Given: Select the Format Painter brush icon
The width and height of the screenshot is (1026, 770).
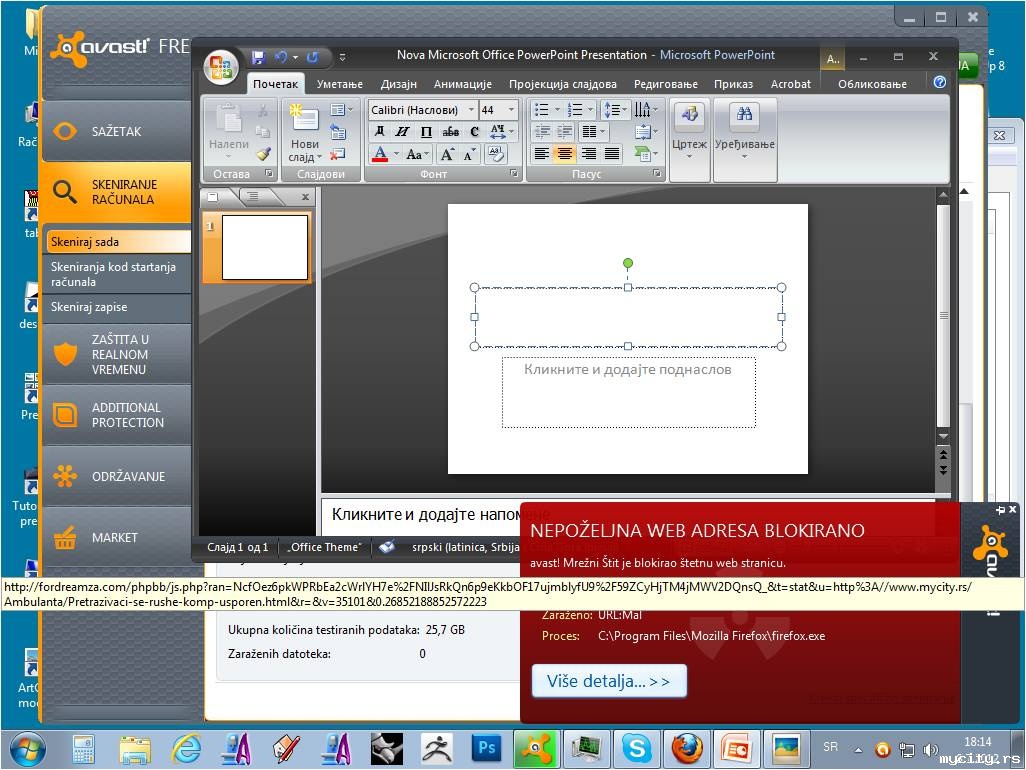Looking at the screenshot, I should click(263, 154).
